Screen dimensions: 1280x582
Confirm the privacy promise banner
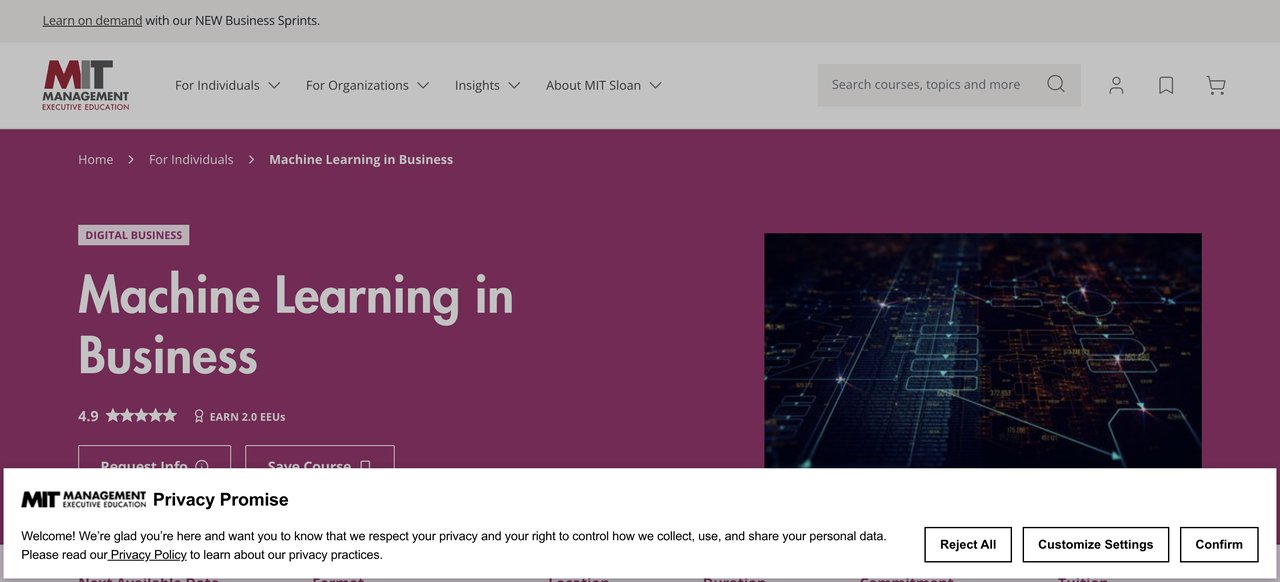1219,545
